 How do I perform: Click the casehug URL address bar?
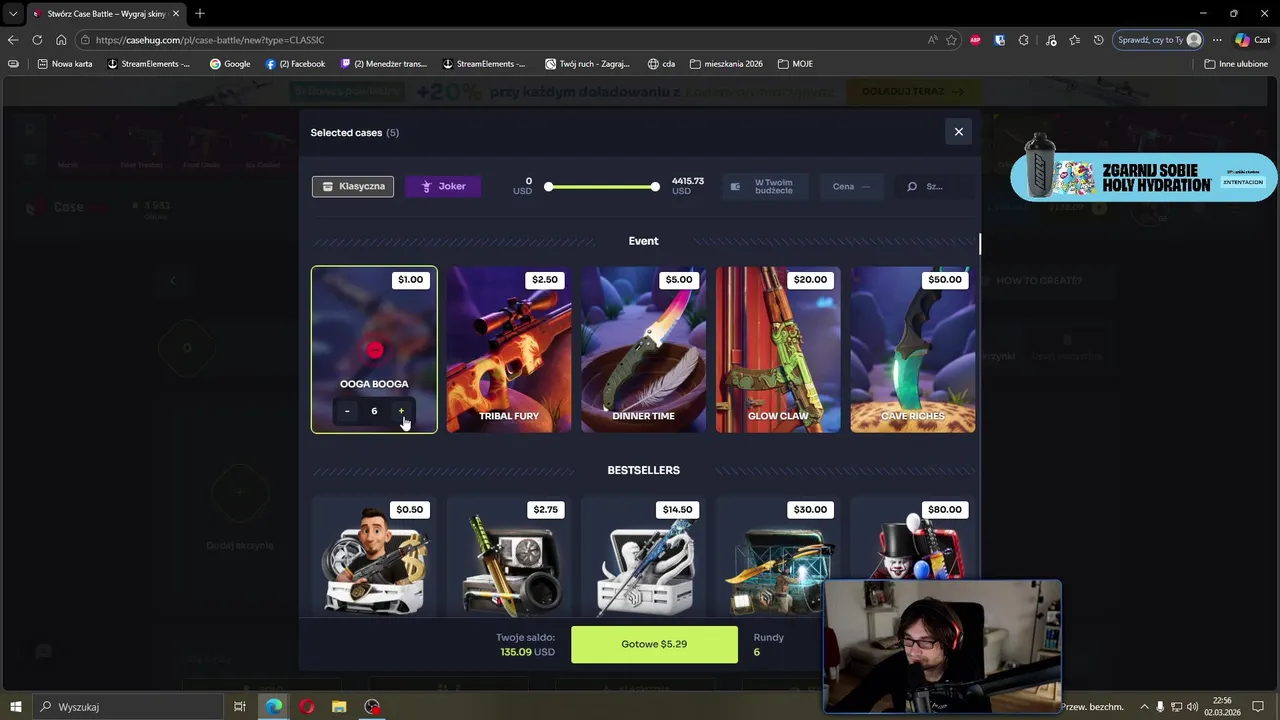point(500,40)
